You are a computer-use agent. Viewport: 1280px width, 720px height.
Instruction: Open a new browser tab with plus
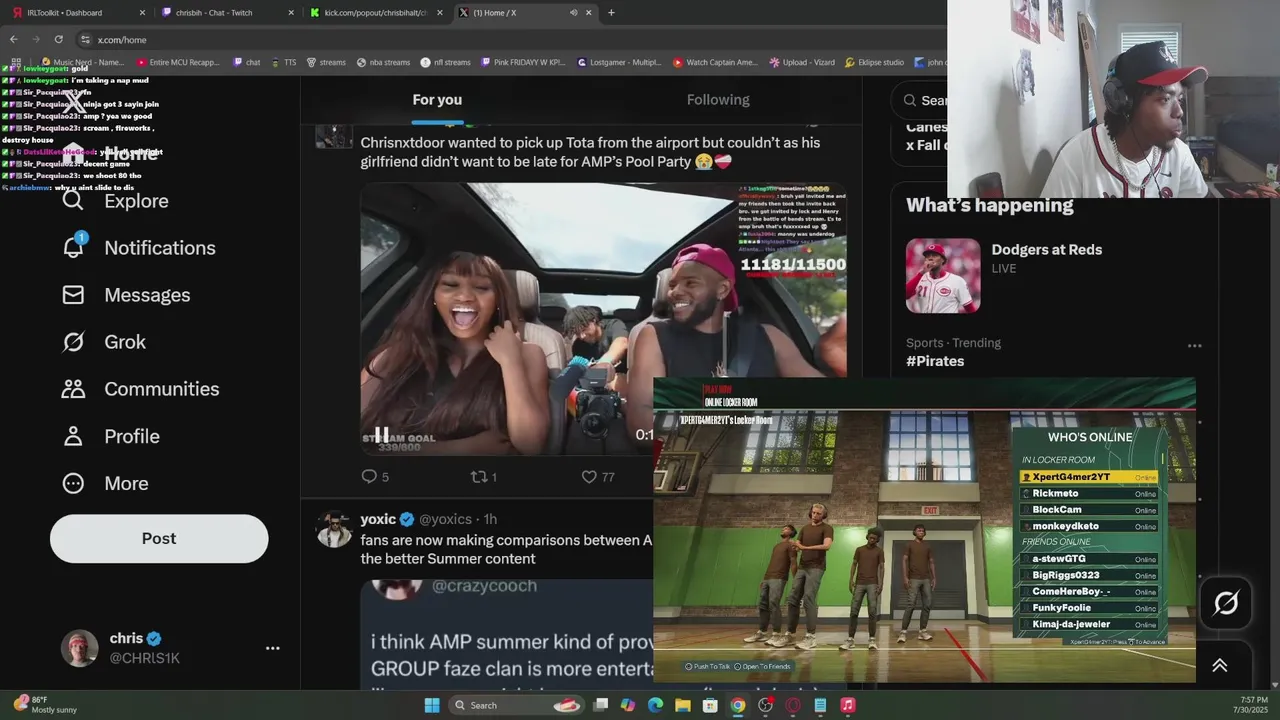611,13
